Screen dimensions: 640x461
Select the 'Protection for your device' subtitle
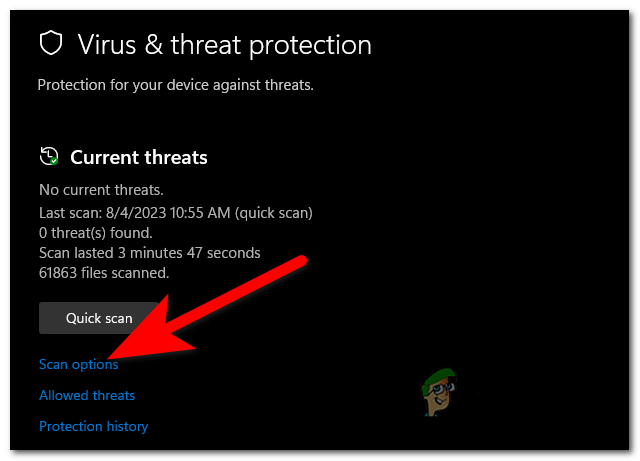coord(176,85)
